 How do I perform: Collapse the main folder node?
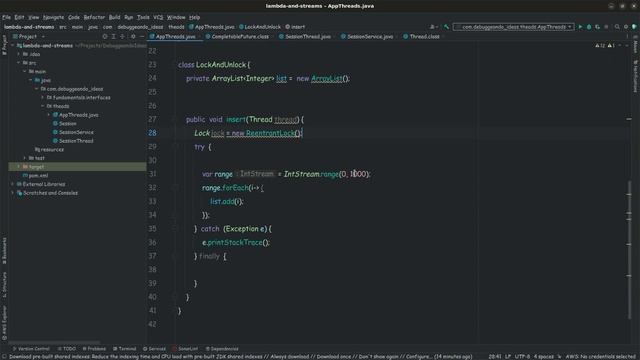24,71
